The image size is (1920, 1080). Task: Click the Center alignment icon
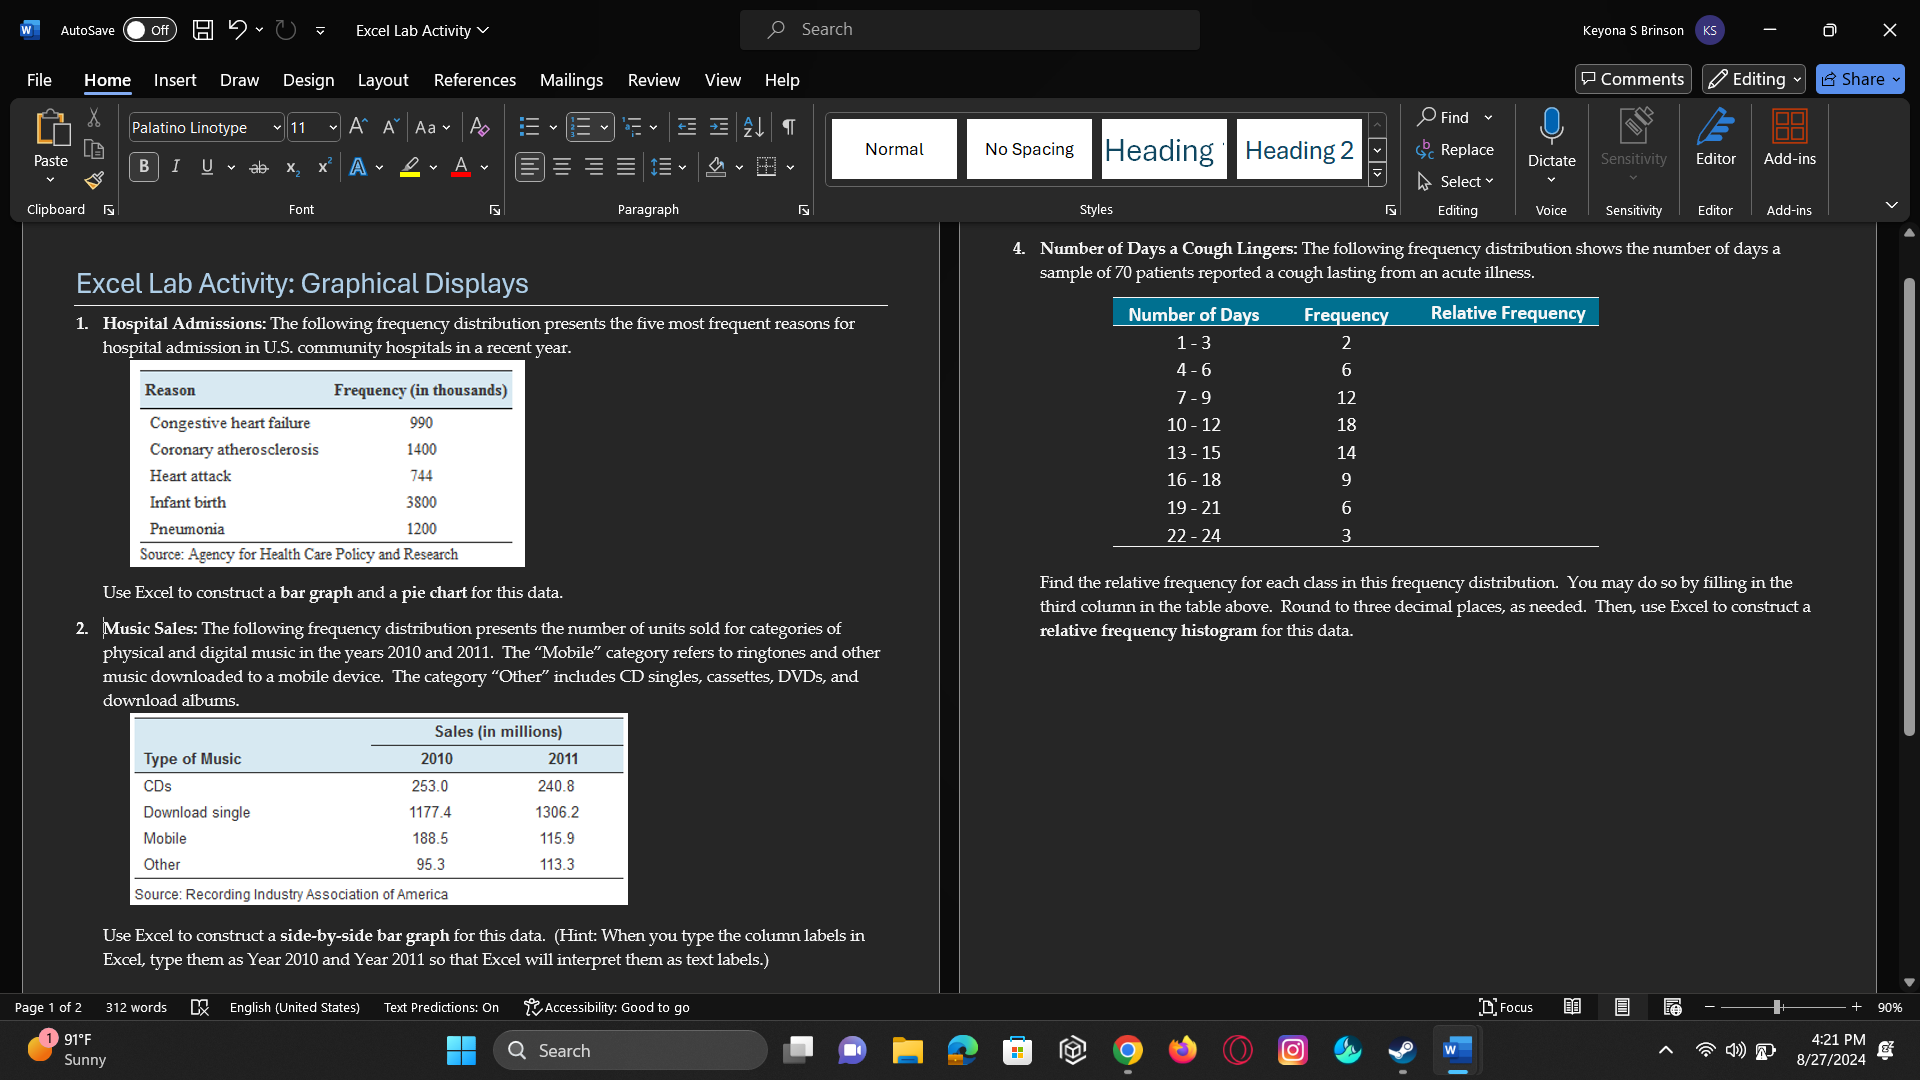[562, 167]
